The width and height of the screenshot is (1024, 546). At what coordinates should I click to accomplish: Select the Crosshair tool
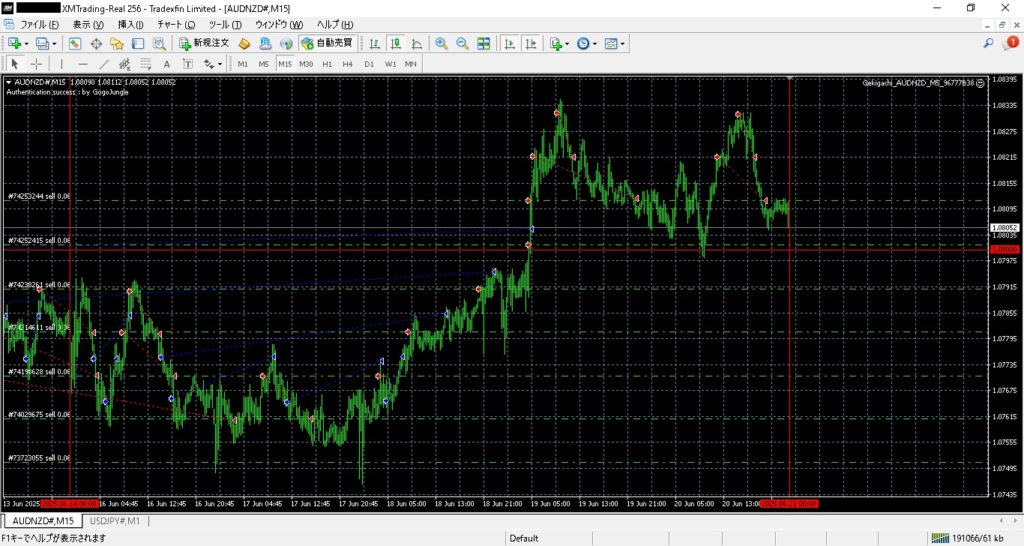click(x=36, y=64)
